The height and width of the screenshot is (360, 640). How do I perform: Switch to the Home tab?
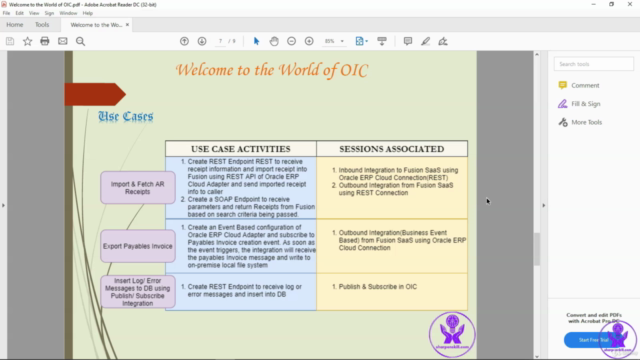point(15,24)
